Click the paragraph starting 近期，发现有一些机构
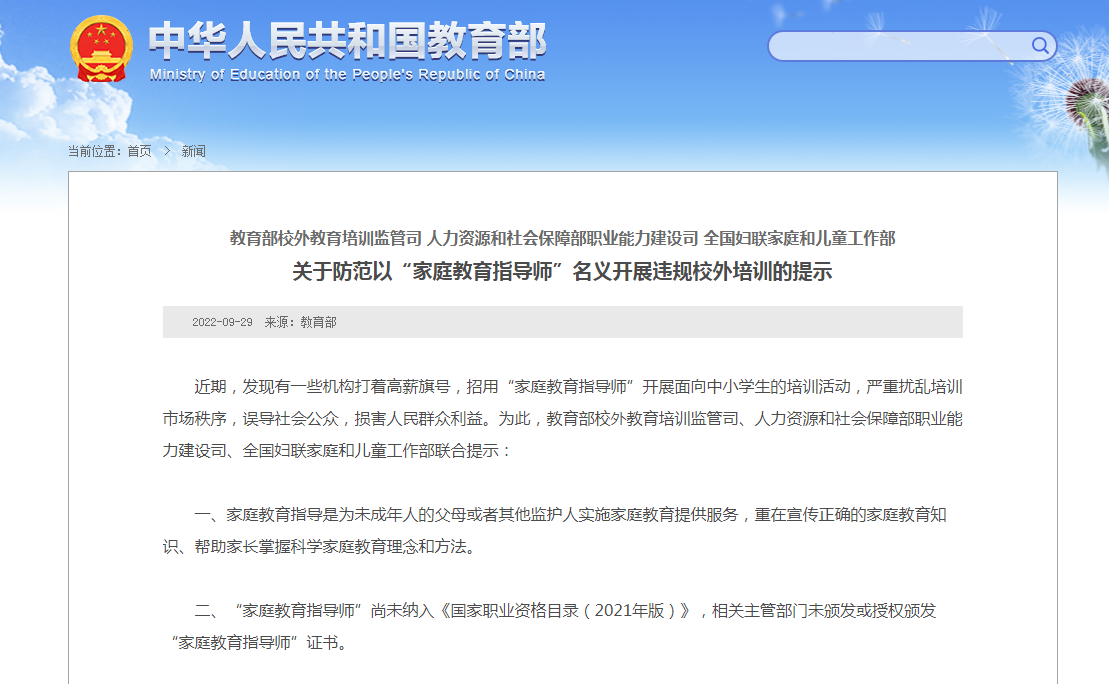1109x684 pixels. (x=579, y=387)
